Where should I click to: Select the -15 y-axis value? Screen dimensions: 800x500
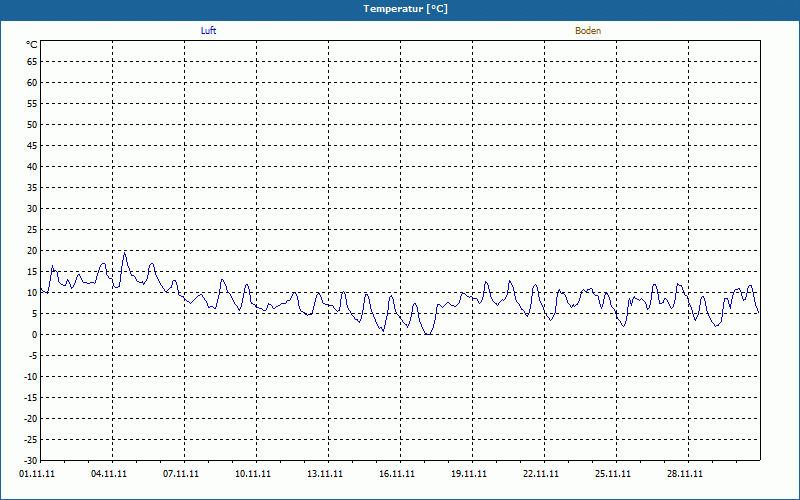[x=31, y=397]
